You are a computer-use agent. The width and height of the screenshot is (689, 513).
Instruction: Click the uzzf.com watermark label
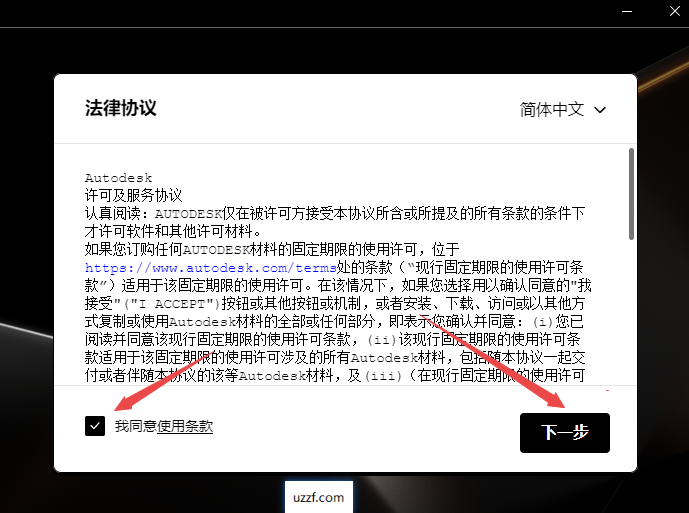click(x=319, y=496)
